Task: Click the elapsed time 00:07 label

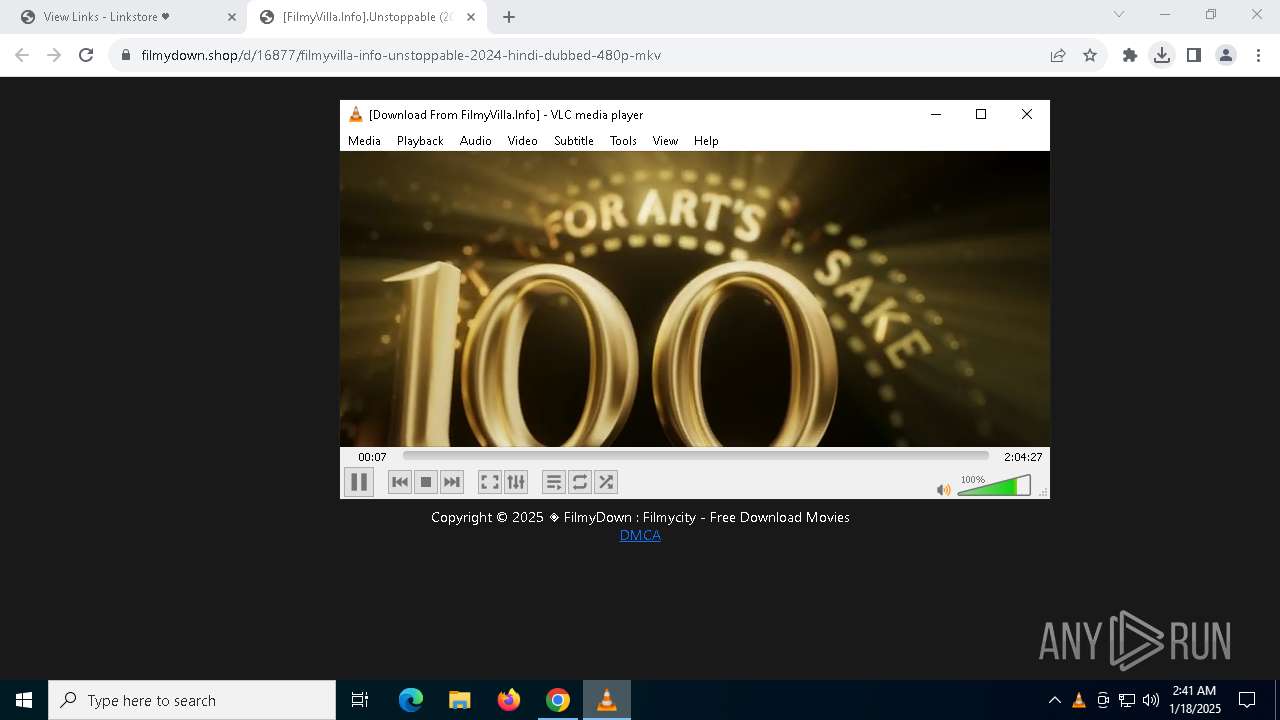Action: pos(372,457)
